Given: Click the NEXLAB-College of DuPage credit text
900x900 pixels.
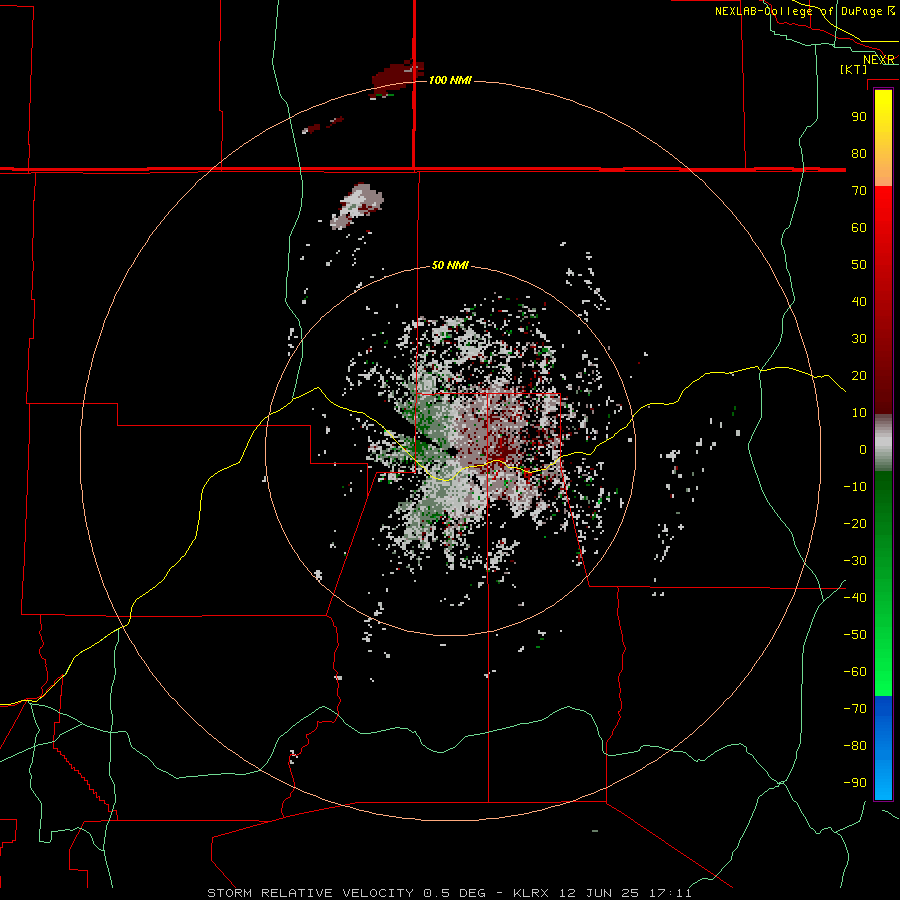Looking at the screenshot, I should 805,11.
